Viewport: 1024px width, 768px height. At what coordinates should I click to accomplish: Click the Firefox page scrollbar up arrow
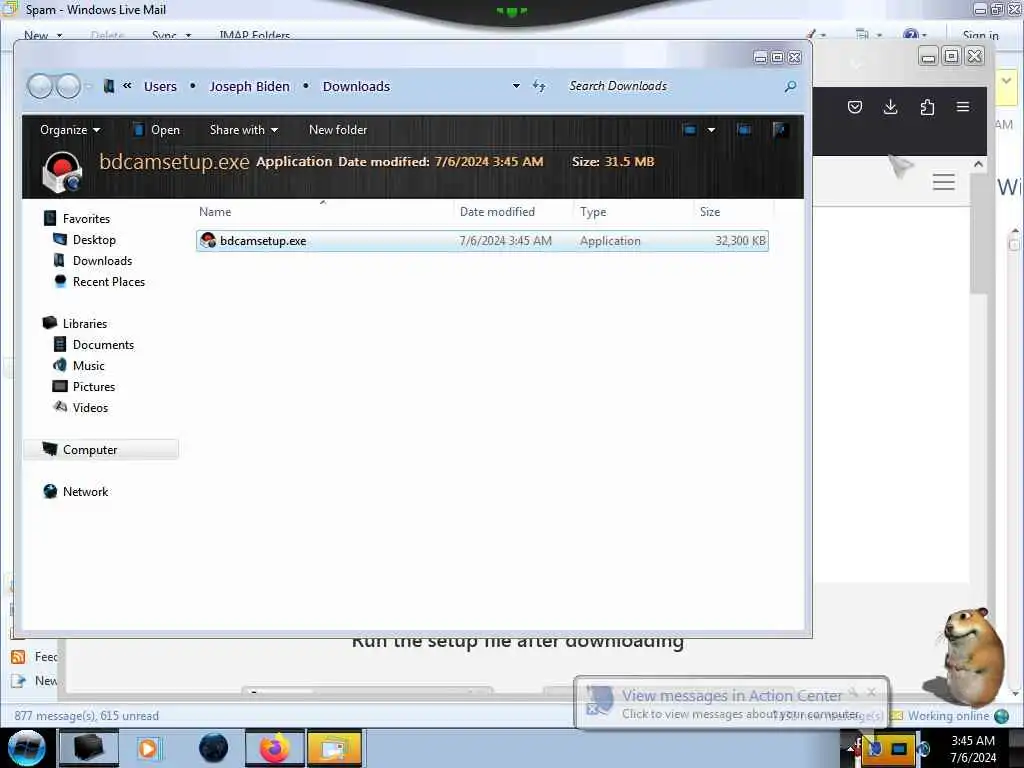point(978,165)
